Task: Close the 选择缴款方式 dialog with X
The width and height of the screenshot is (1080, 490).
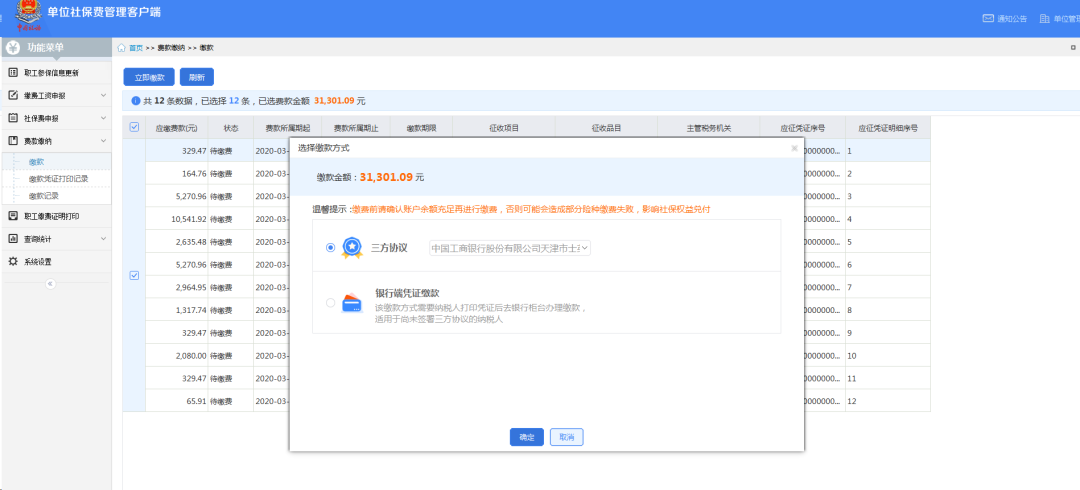Action: [x=794, y=148]
